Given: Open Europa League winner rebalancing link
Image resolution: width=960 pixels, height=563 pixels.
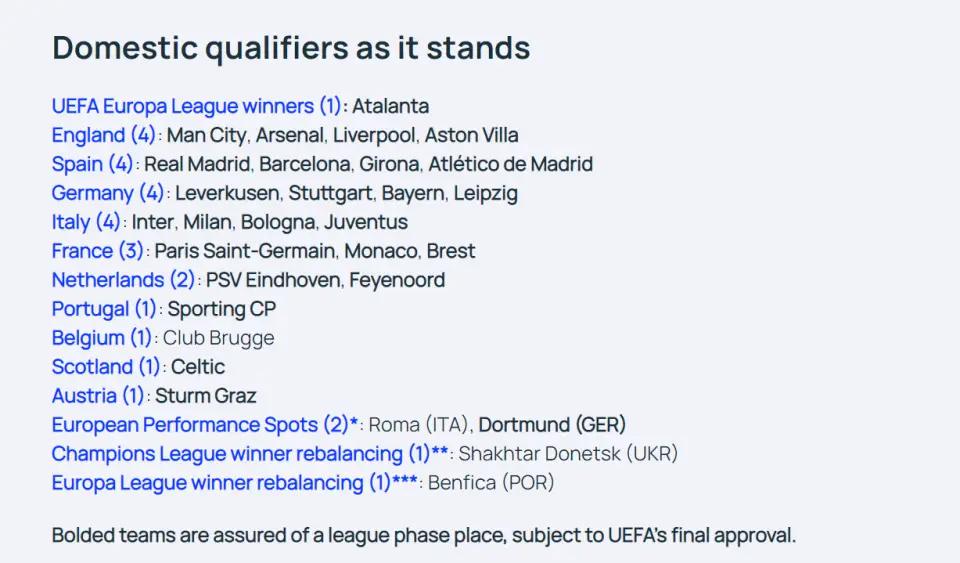Looking at the screenshot, I should (x=235, y=483).
